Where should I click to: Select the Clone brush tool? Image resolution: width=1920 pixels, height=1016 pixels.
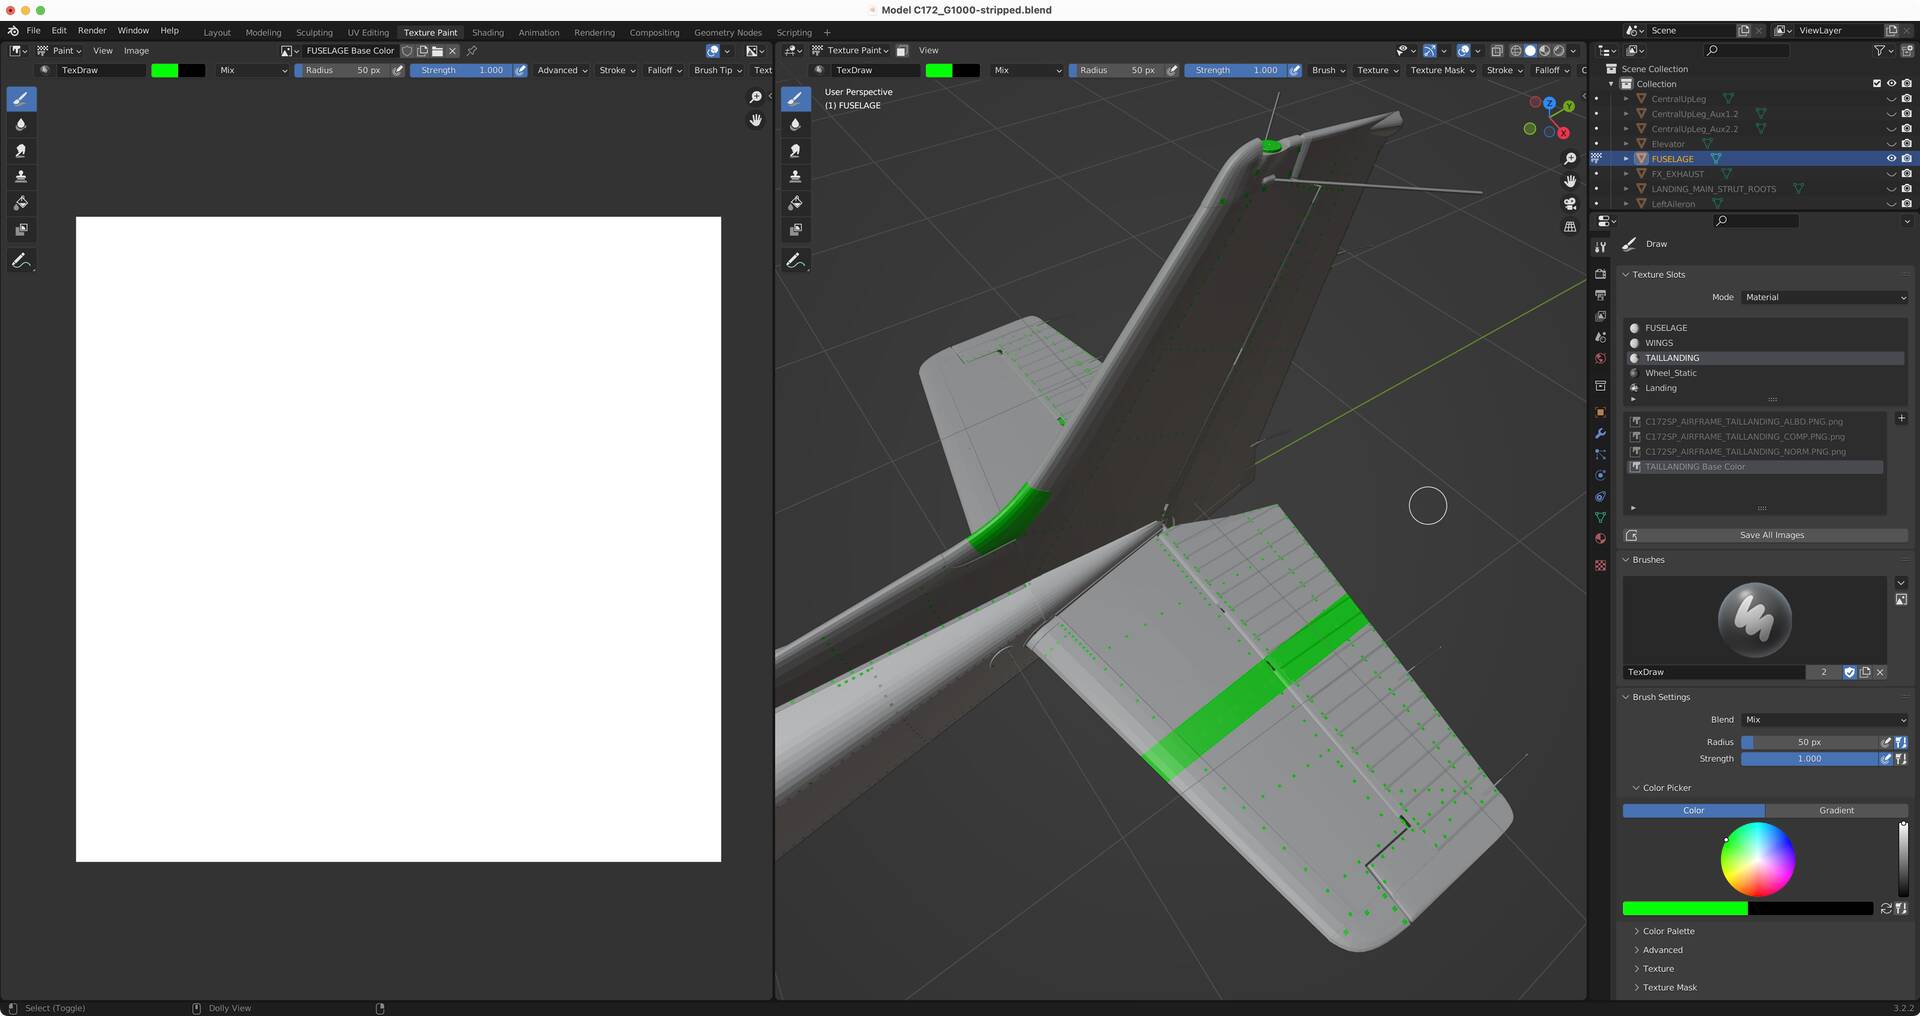pos(21,176)
